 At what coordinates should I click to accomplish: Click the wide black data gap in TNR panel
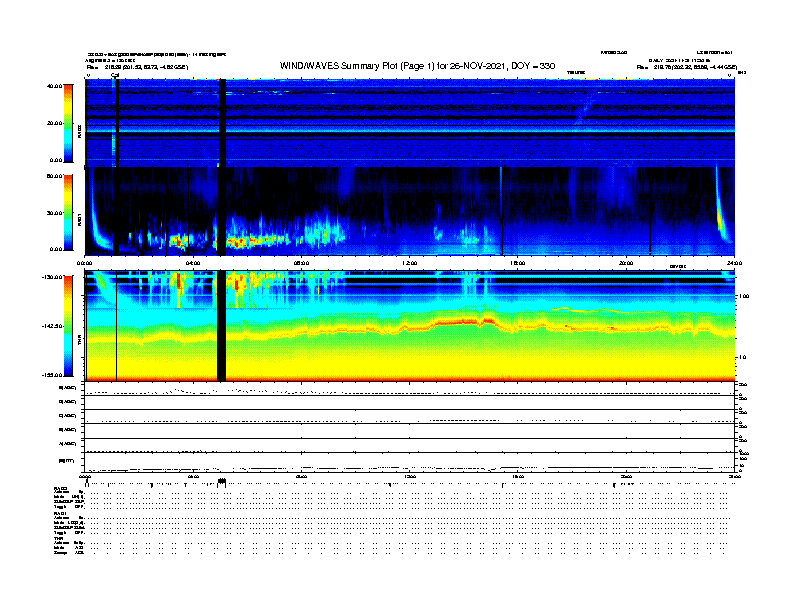click(x=221, y=326)
